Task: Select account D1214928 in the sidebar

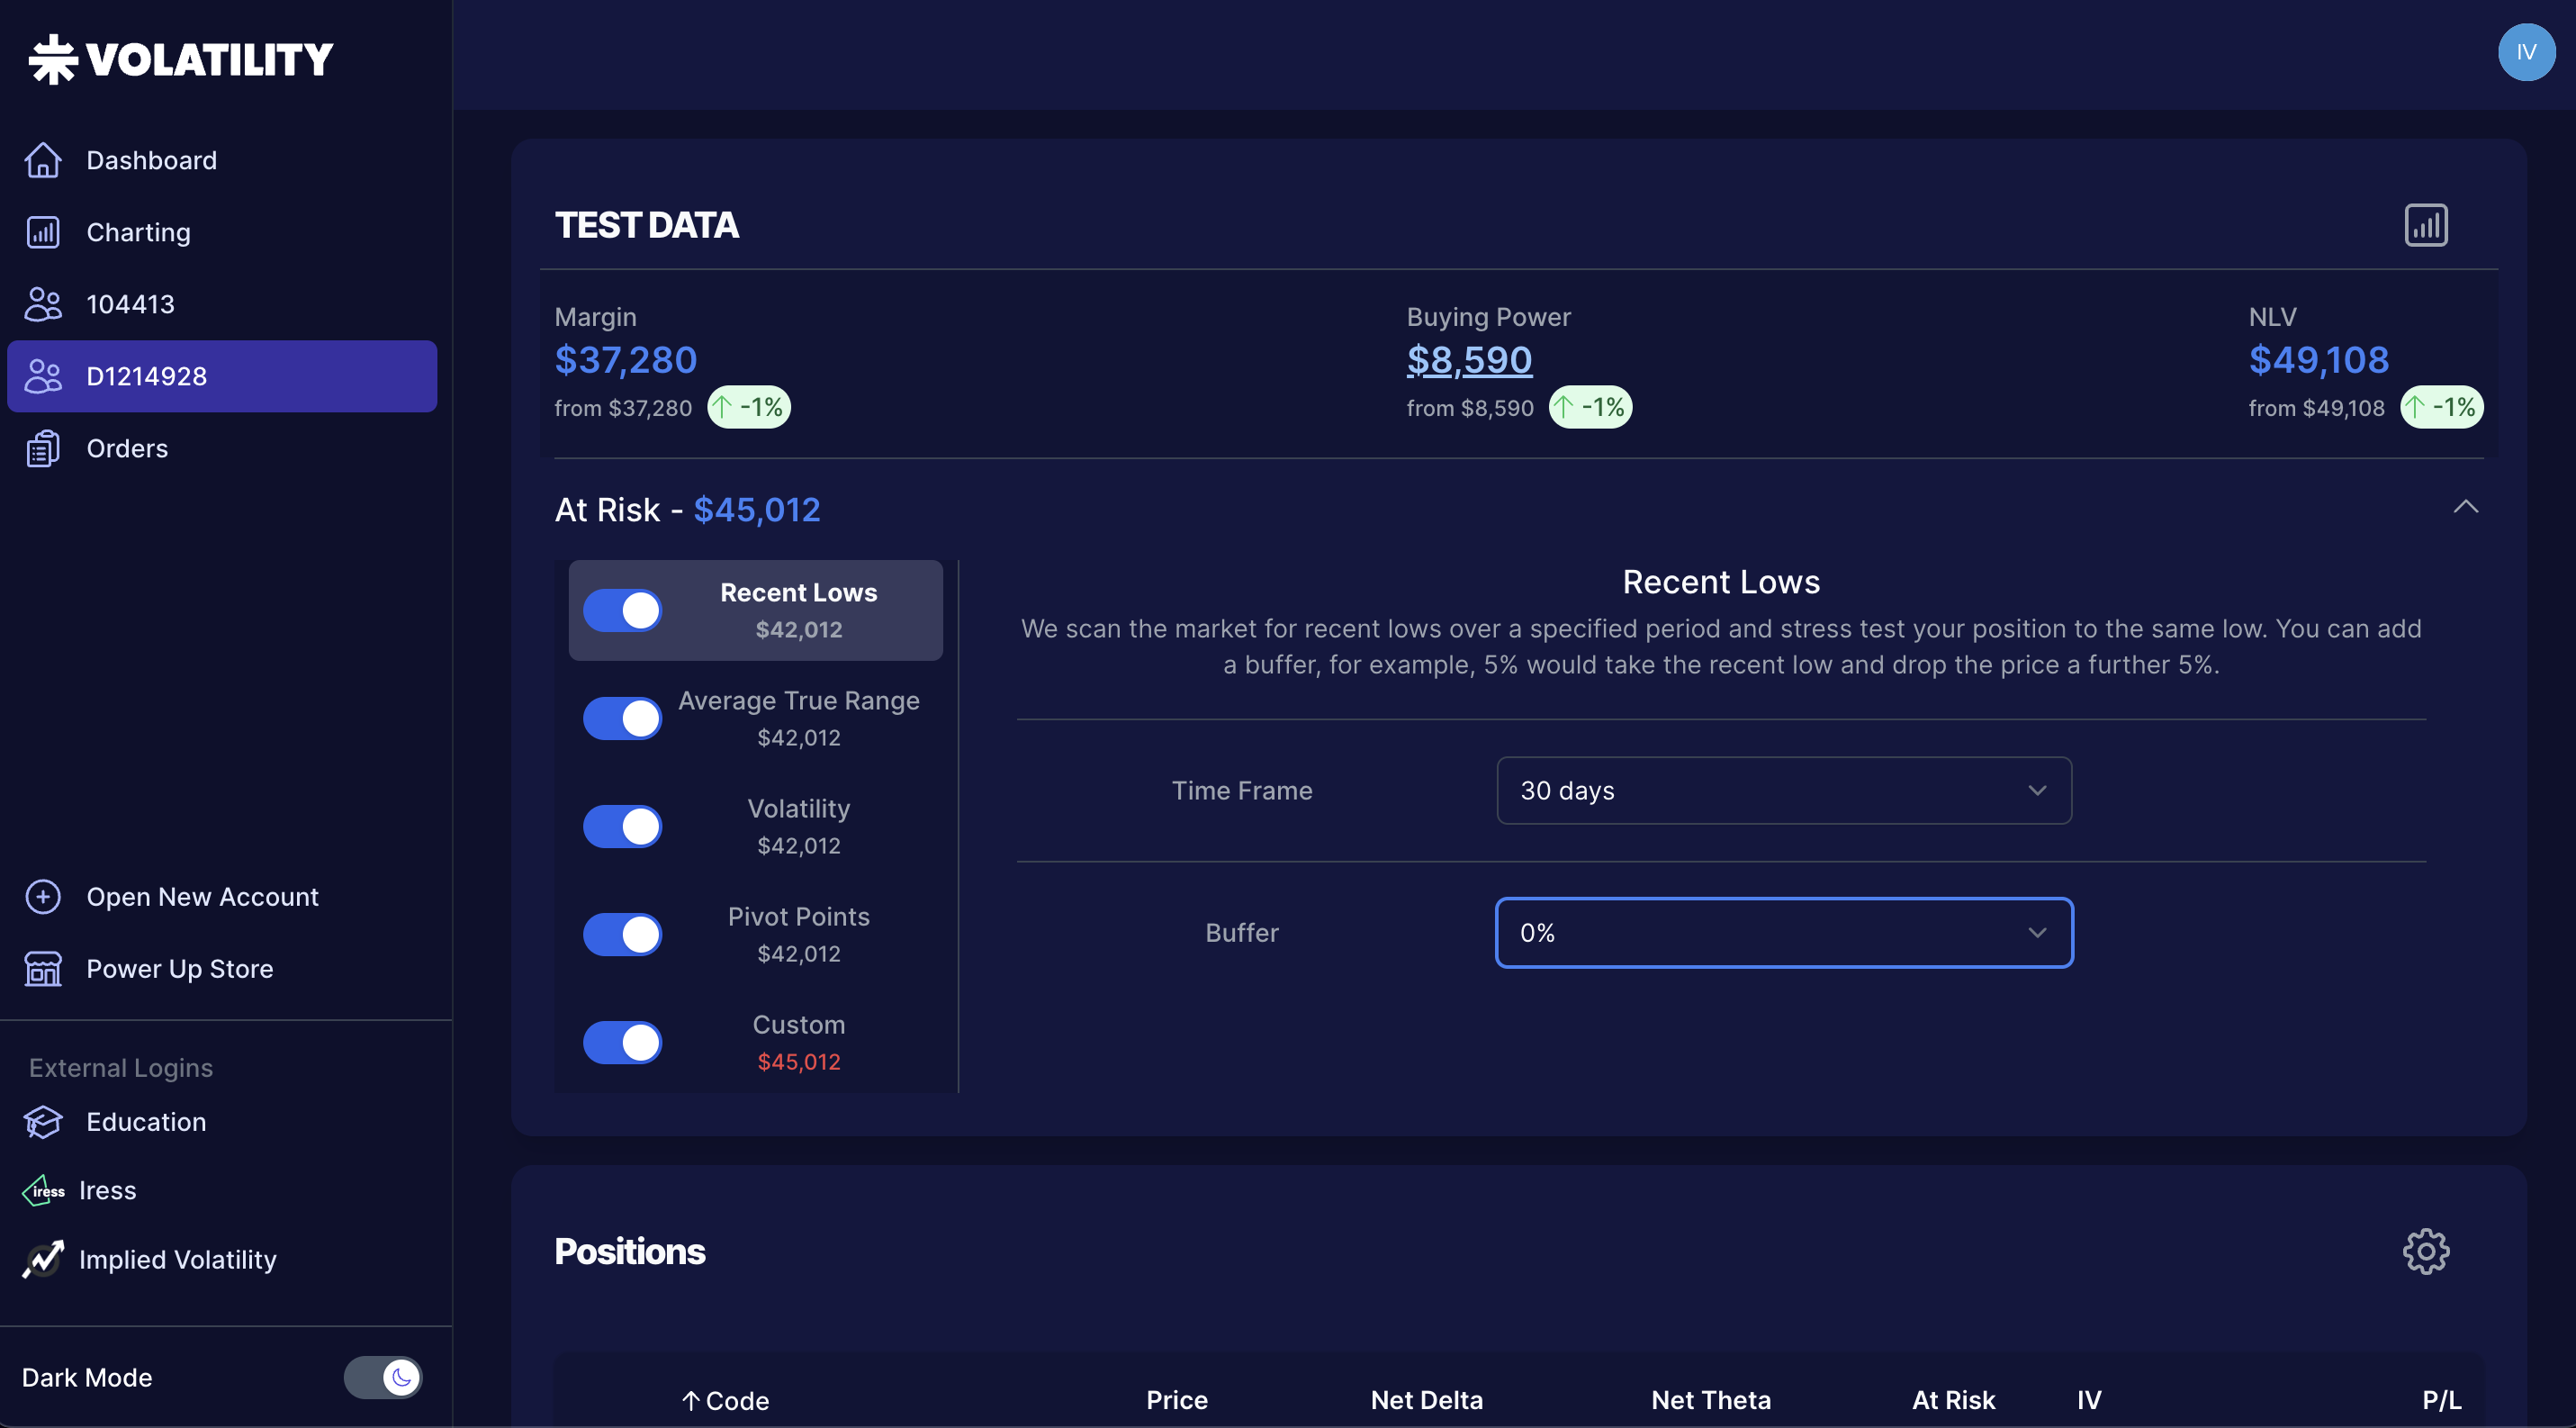Action: pyautogui.click(x=146, y=376)
